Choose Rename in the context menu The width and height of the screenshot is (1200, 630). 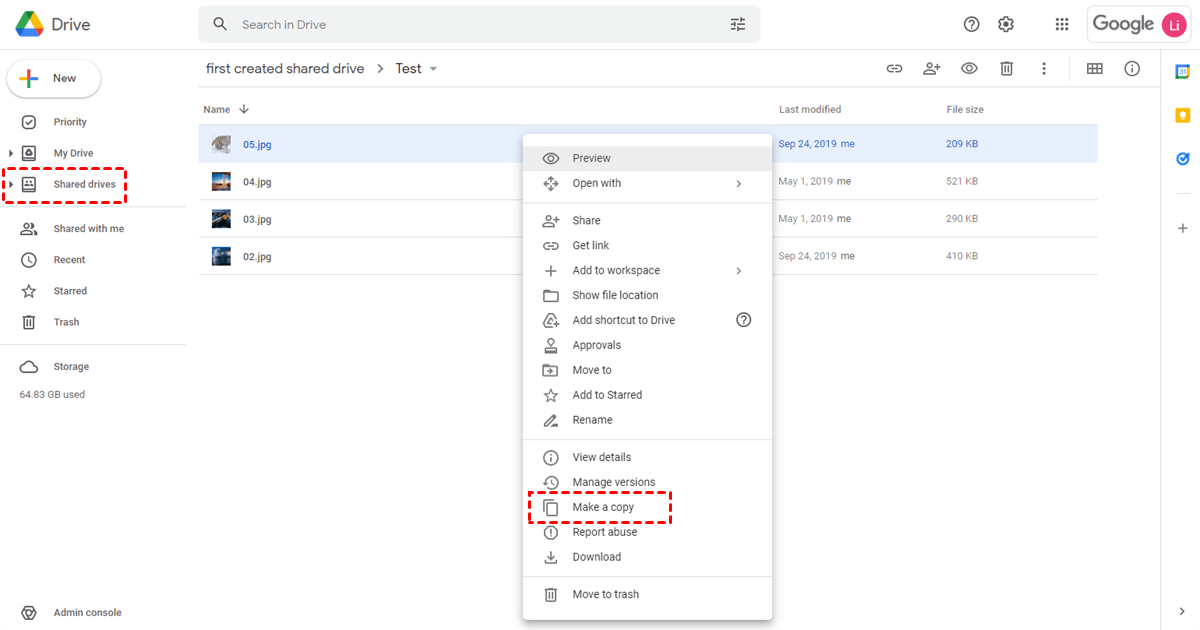593,420
